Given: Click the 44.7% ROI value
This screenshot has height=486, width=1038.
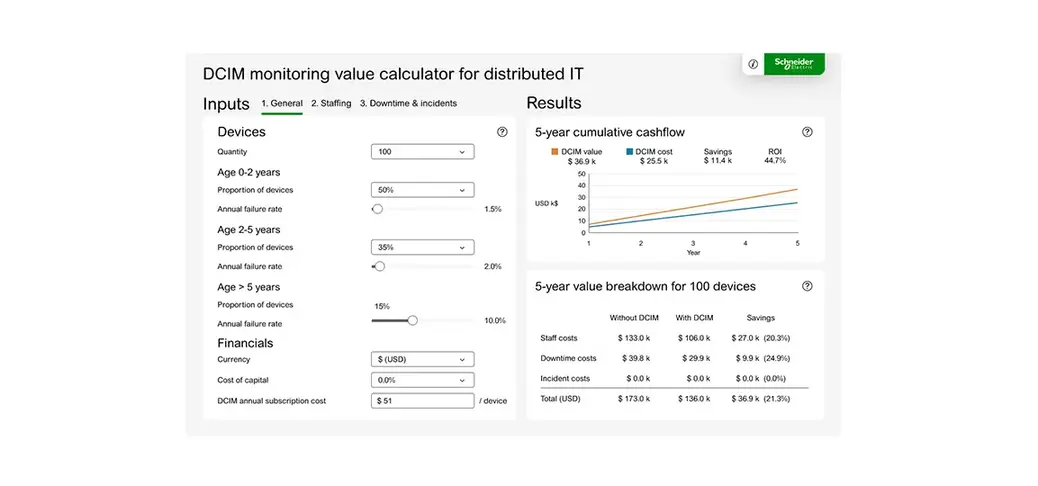Looking at the screenshot, I should [775, 161].
